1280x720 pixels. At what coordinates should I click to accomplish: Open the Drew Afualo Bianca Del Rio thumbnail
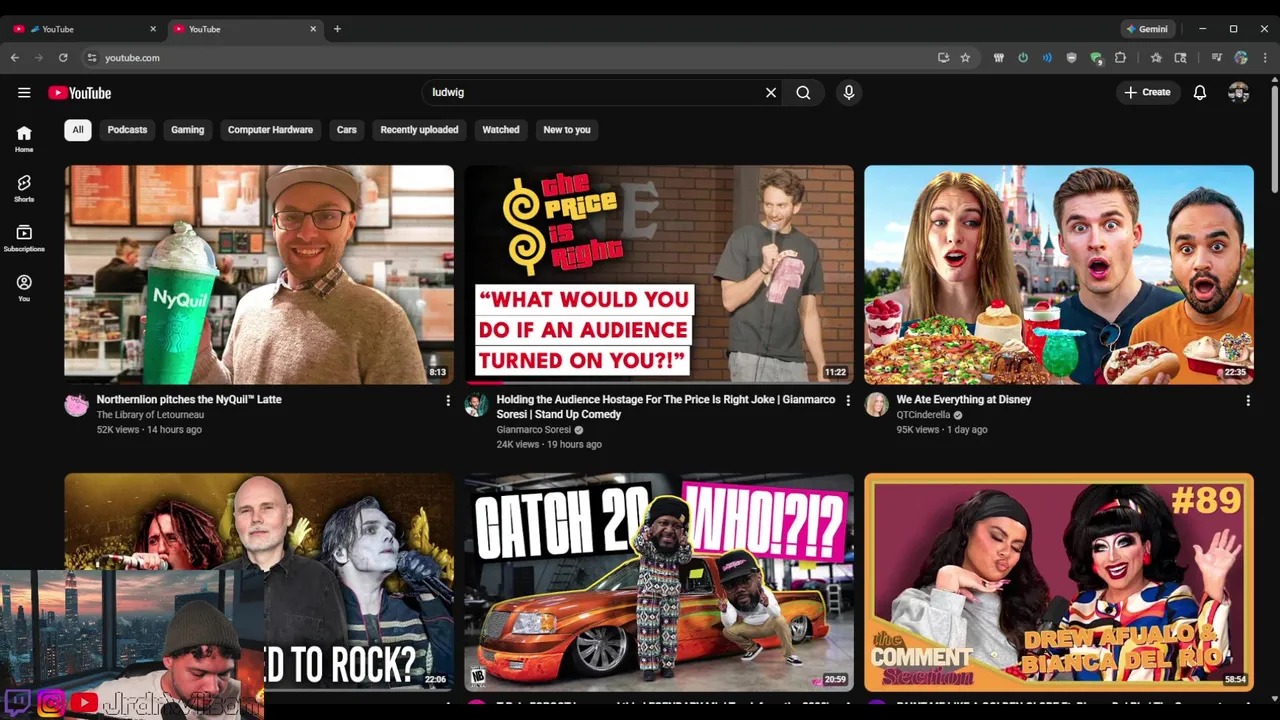[x=1059, y=582]
